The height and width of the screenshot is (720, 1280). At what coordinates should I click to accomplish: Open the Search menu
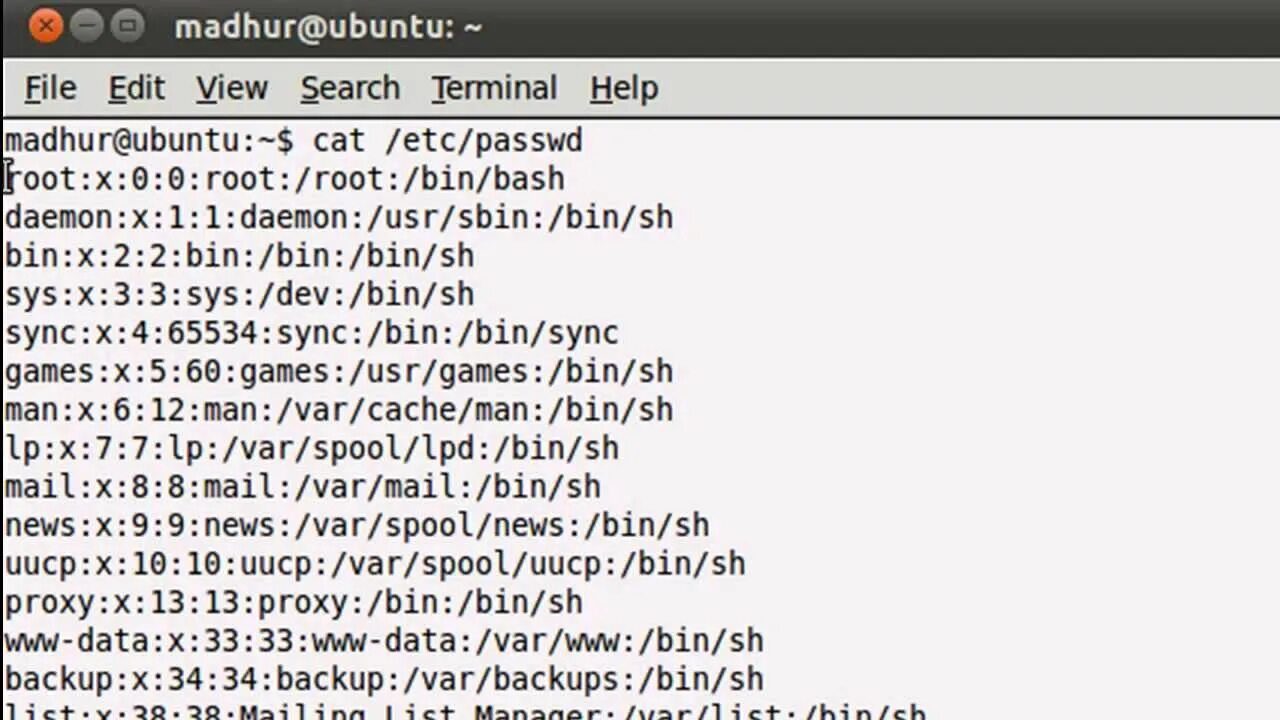[x=350, y=88]
